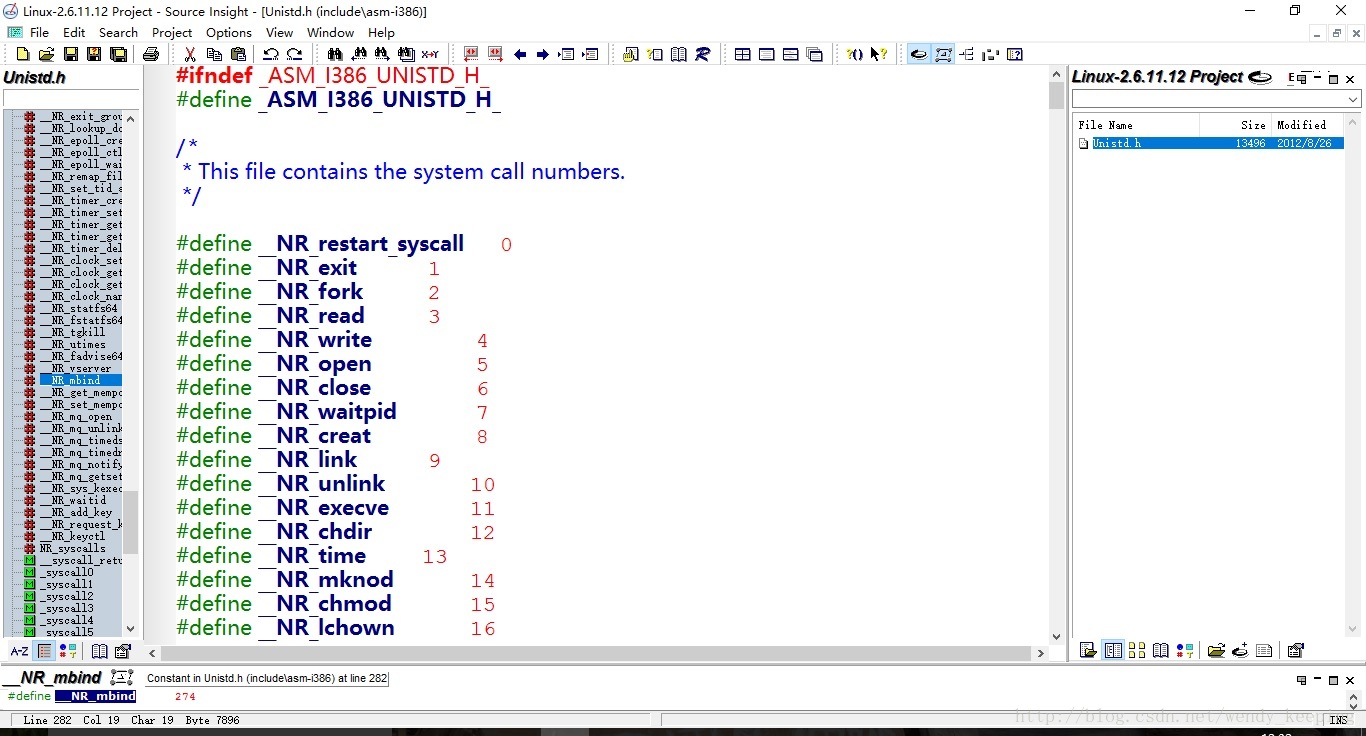Open the Project menu
The width and height of the screenshot is (1366, 736).
tap(172, 32)
